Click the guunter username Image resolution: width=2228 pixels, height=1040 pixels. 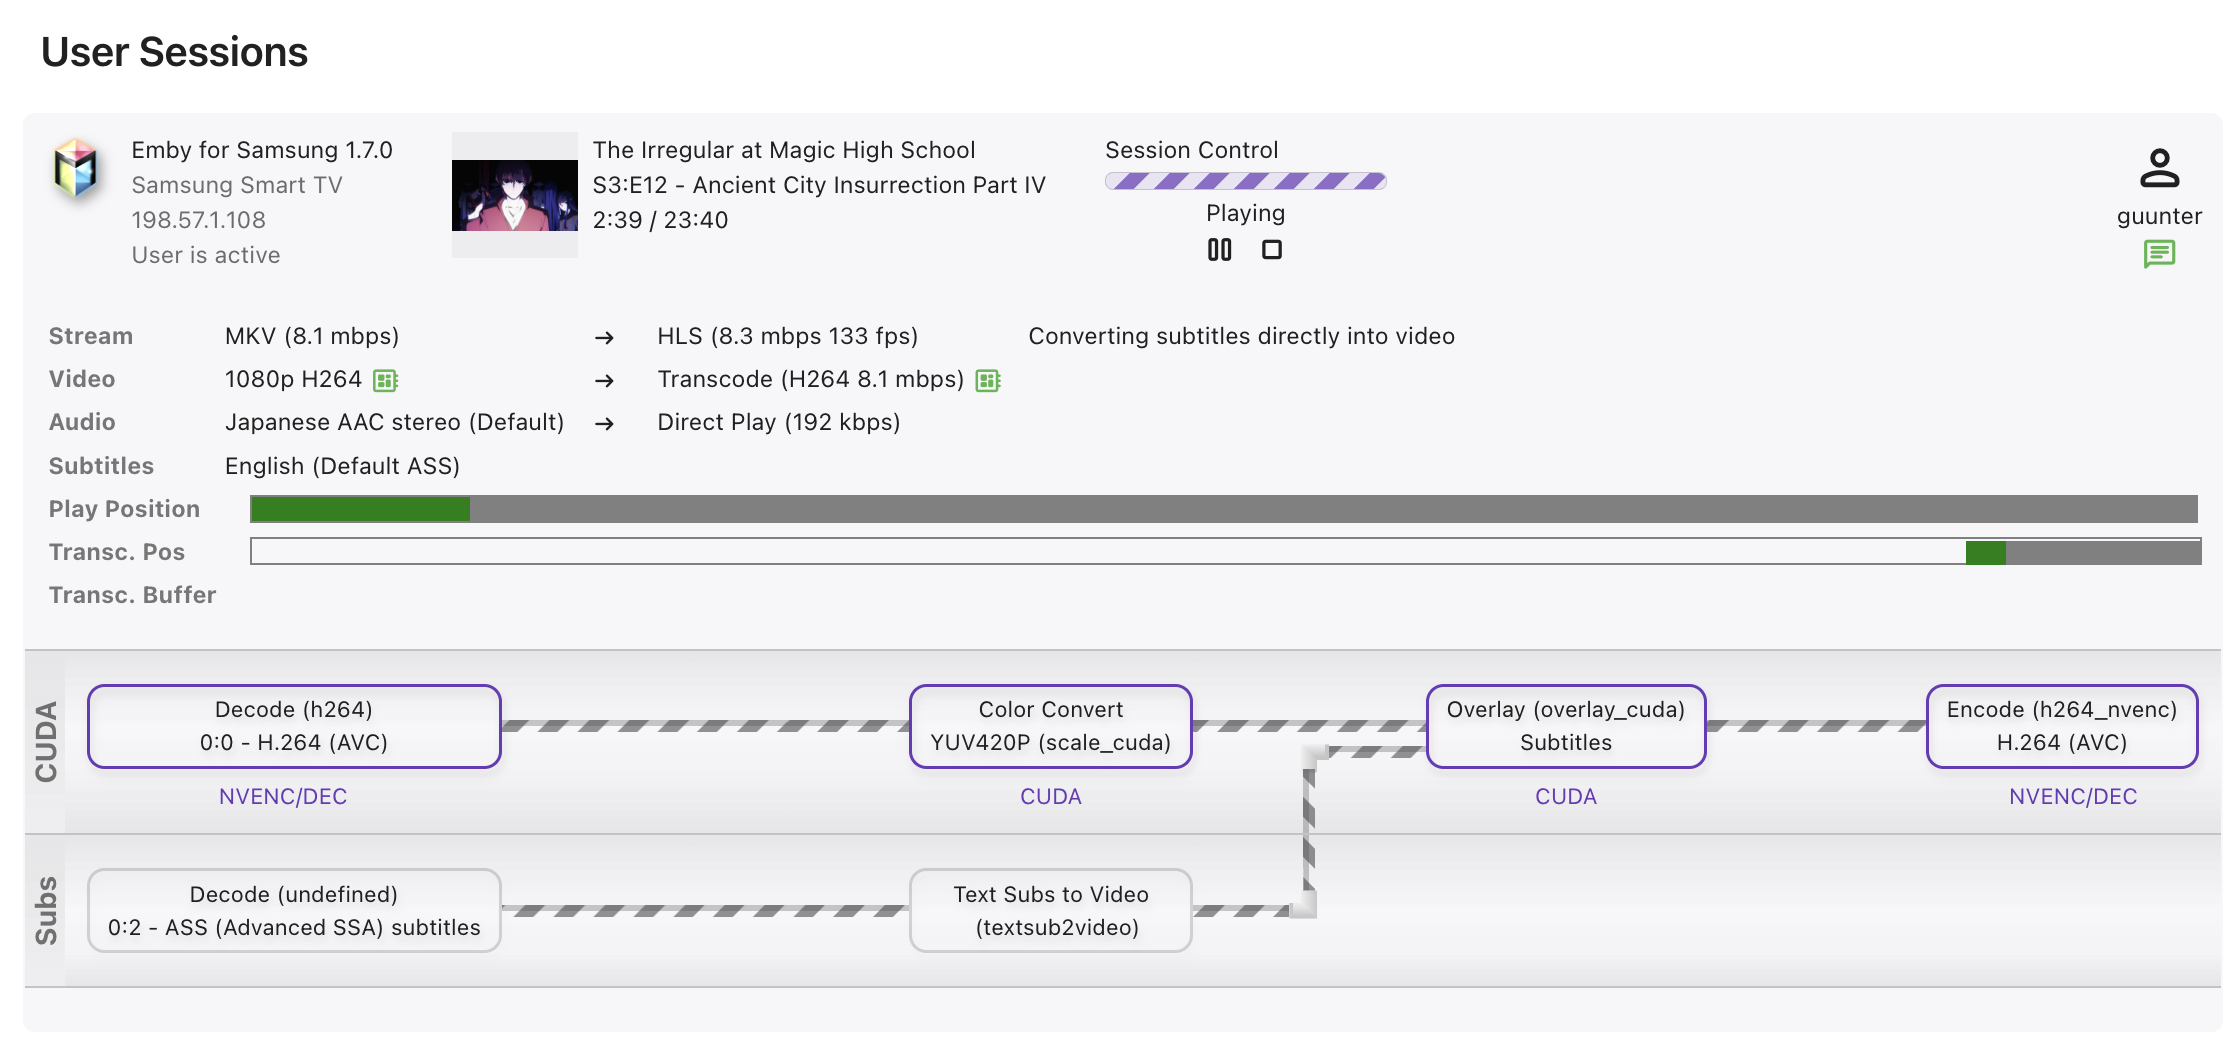click(2159, 217)
